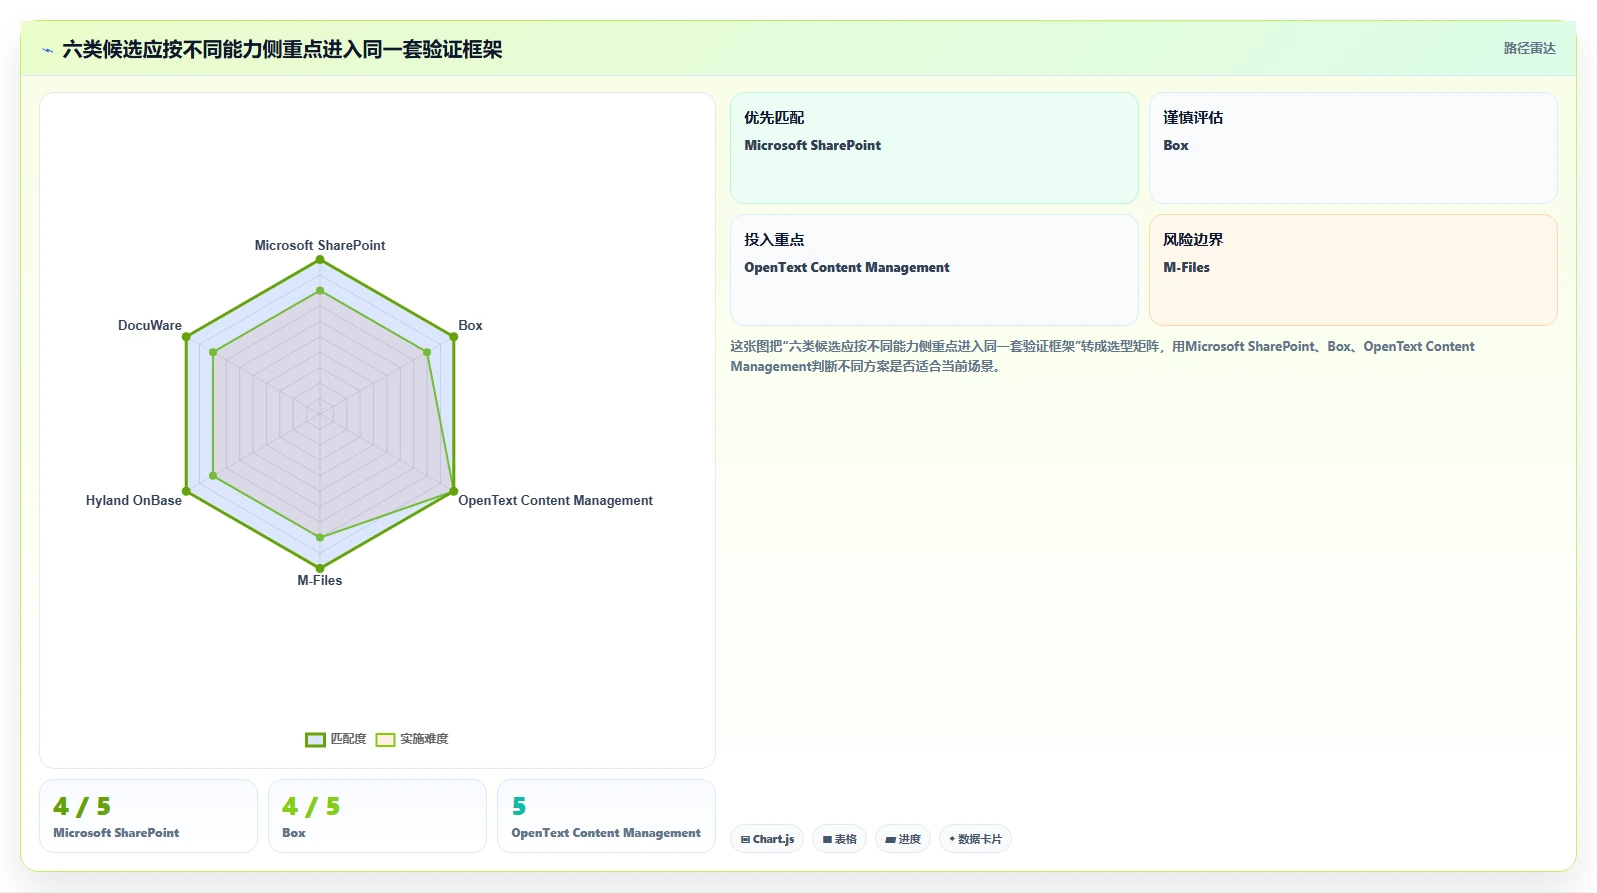Click the blue lightning icon beside the title

[47, 50]
